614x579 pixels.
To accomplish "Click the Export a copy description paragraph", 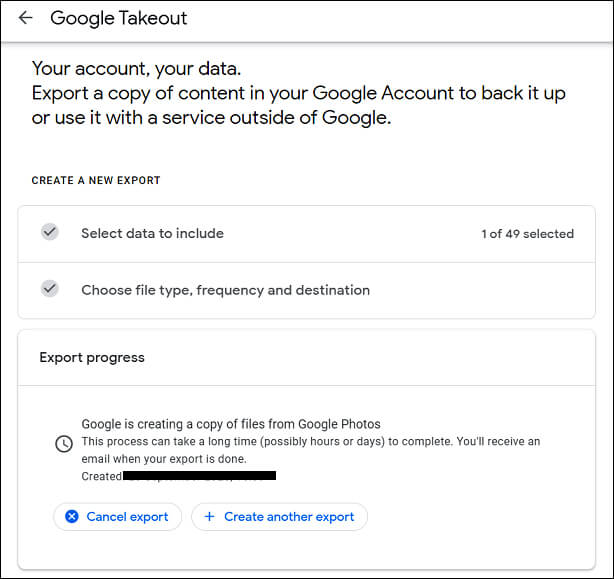I will [x=298, y=105].
